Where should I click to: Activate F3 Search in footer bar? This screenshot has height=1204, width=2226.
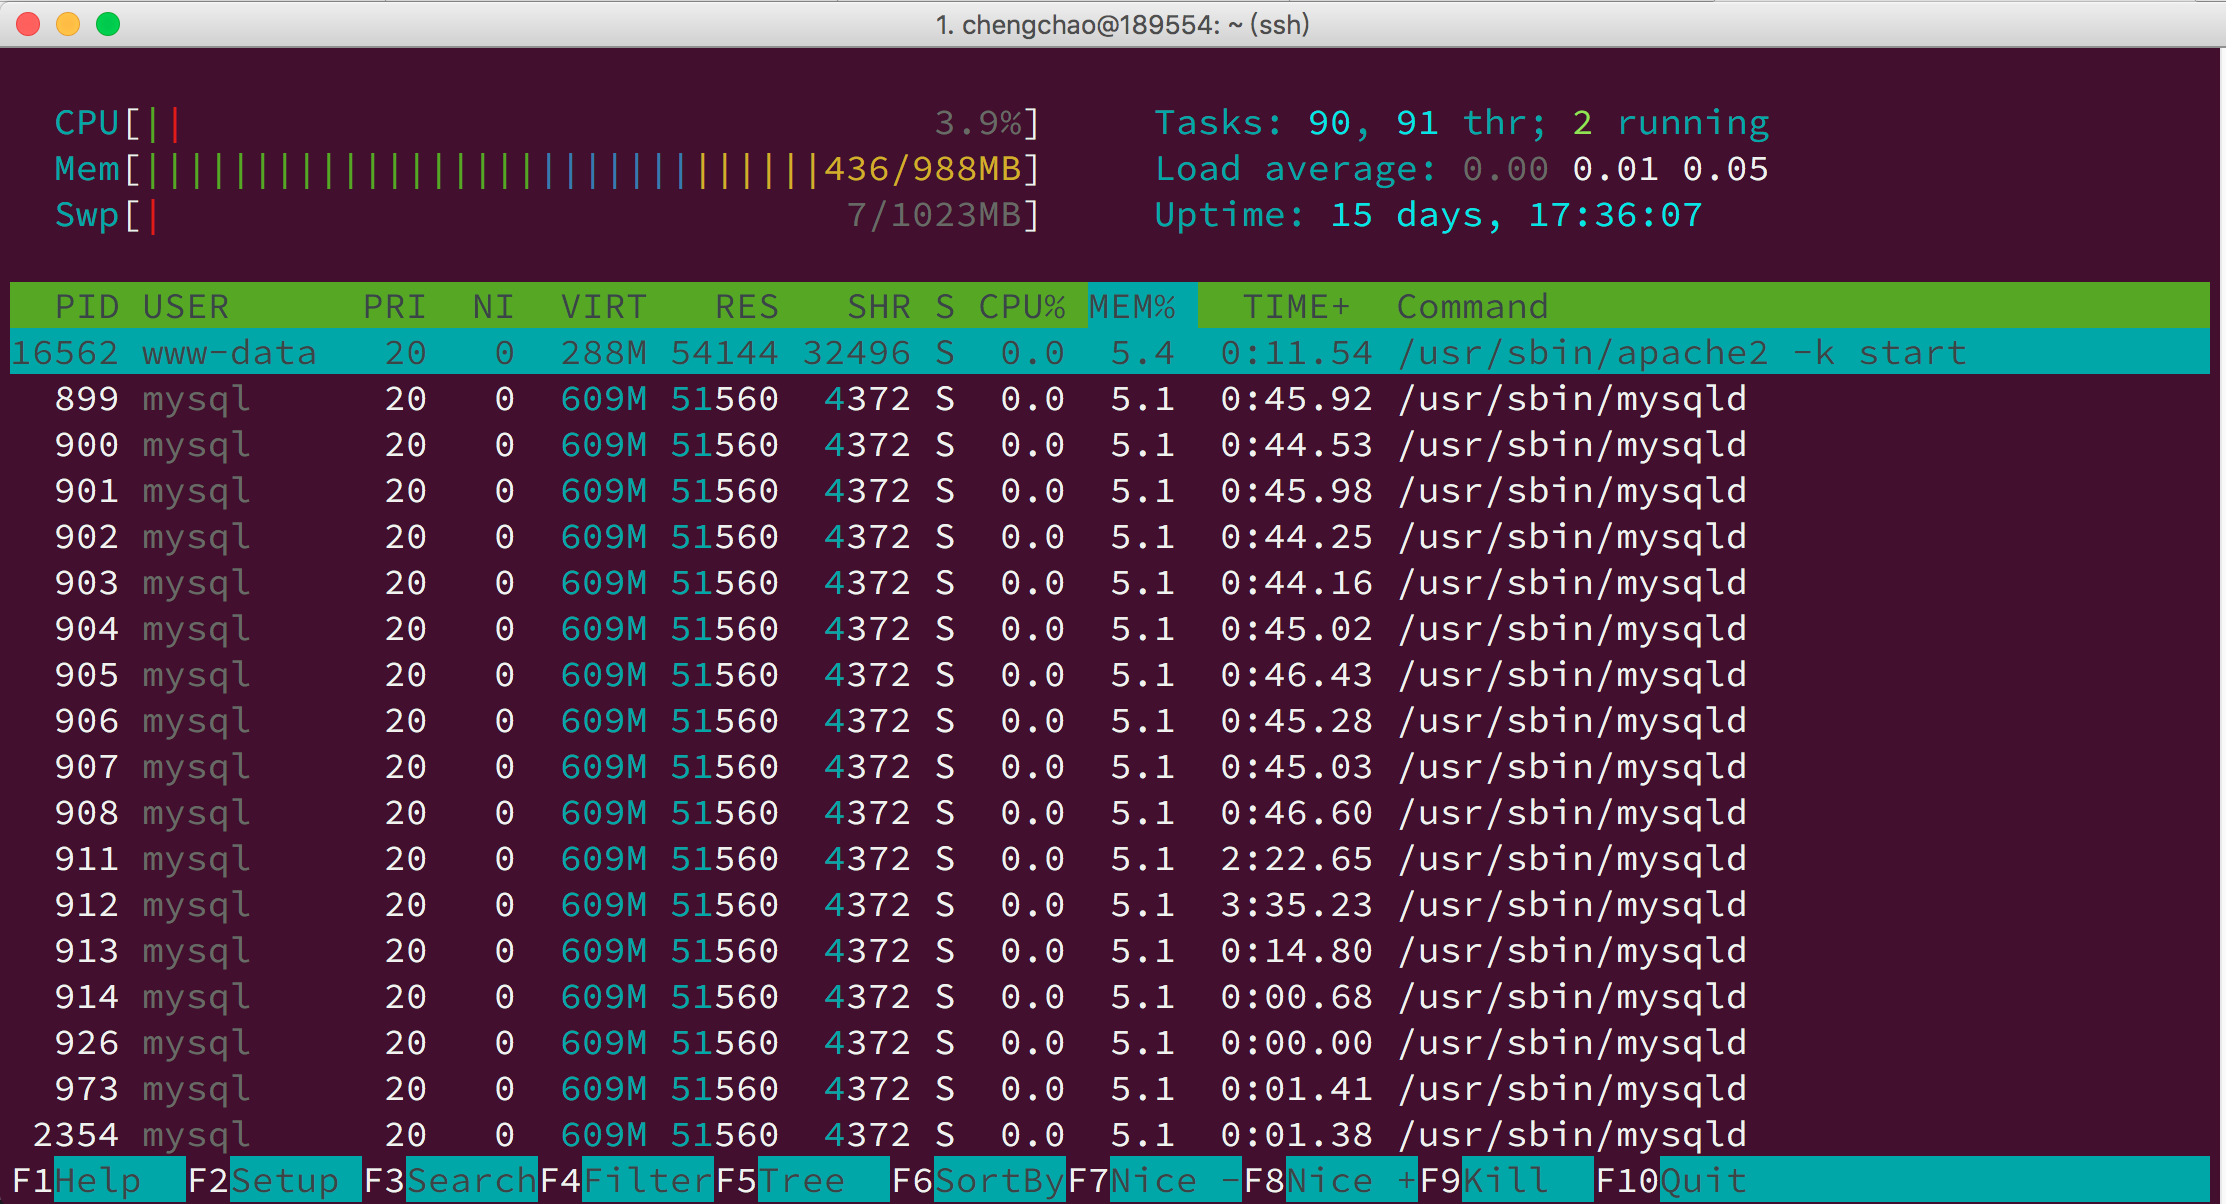450,1181
